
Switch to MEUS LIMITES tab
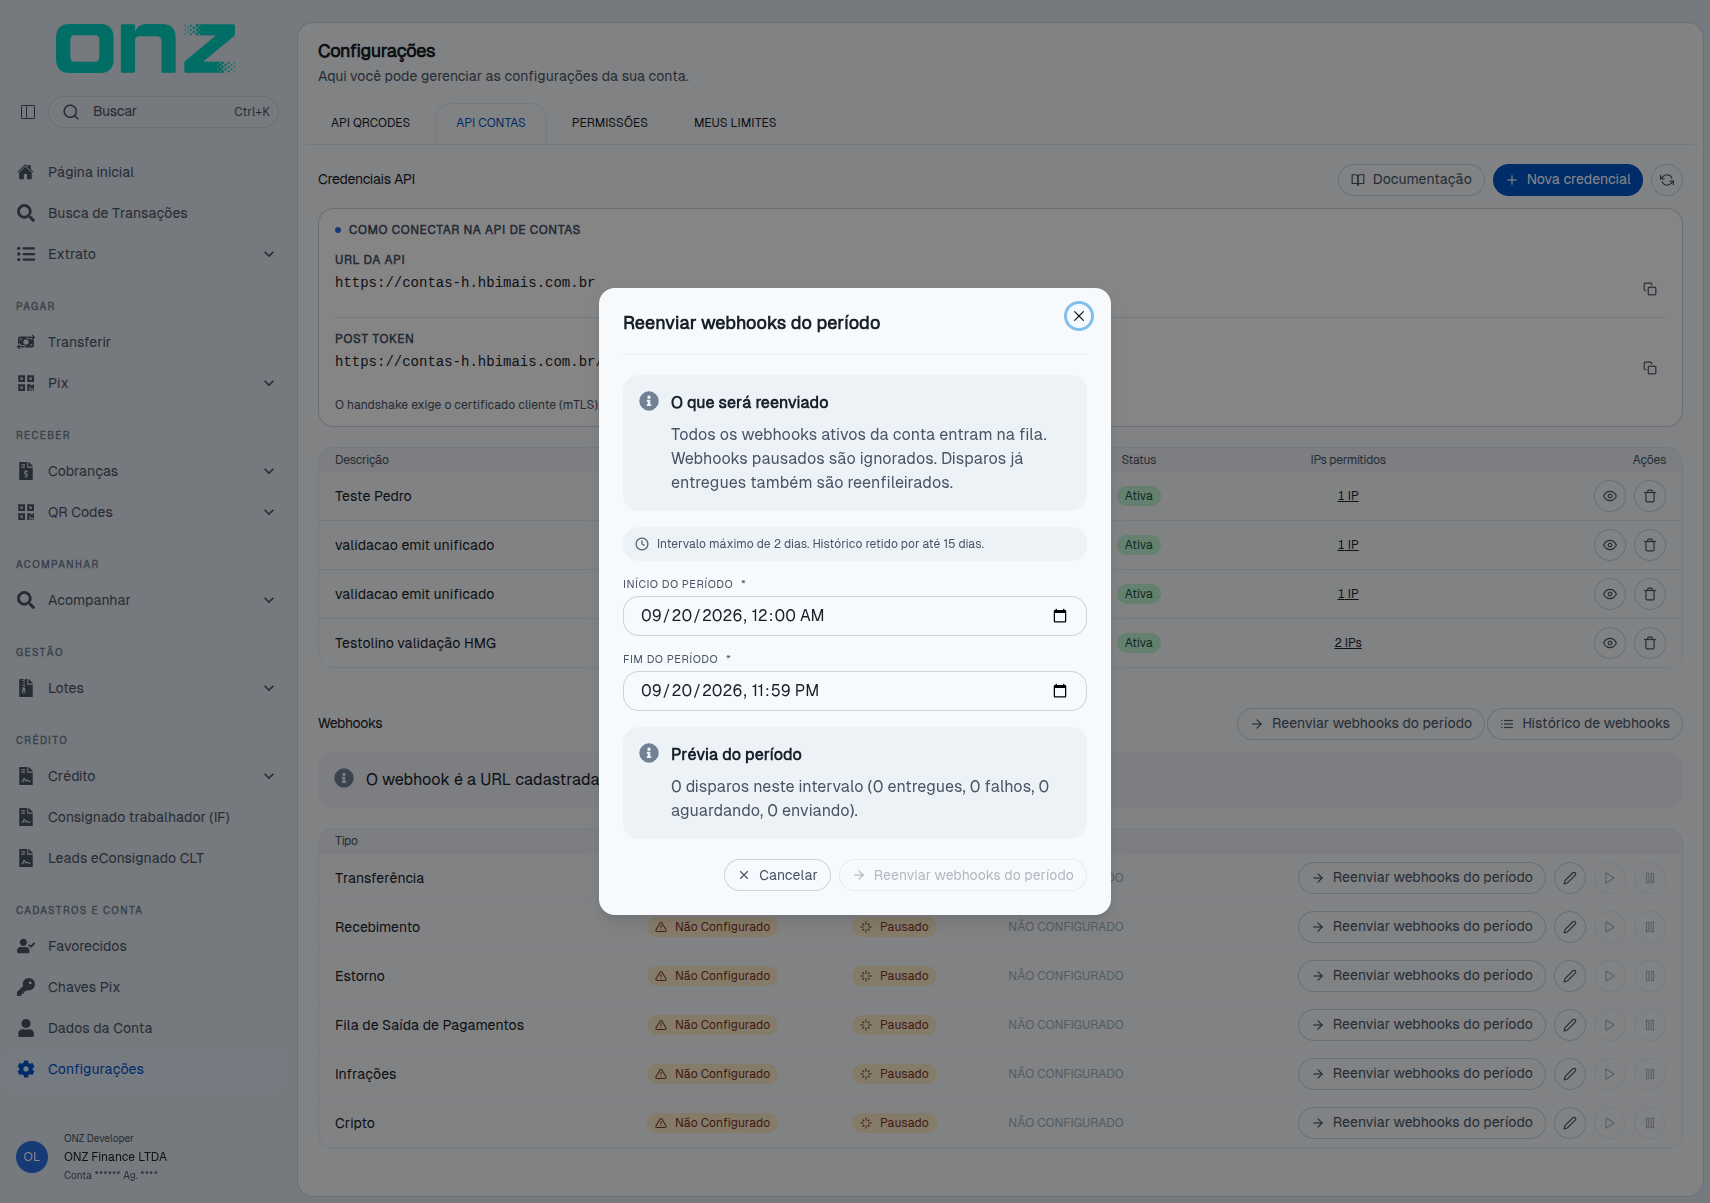pyautogui.click(x=735, y=123)
